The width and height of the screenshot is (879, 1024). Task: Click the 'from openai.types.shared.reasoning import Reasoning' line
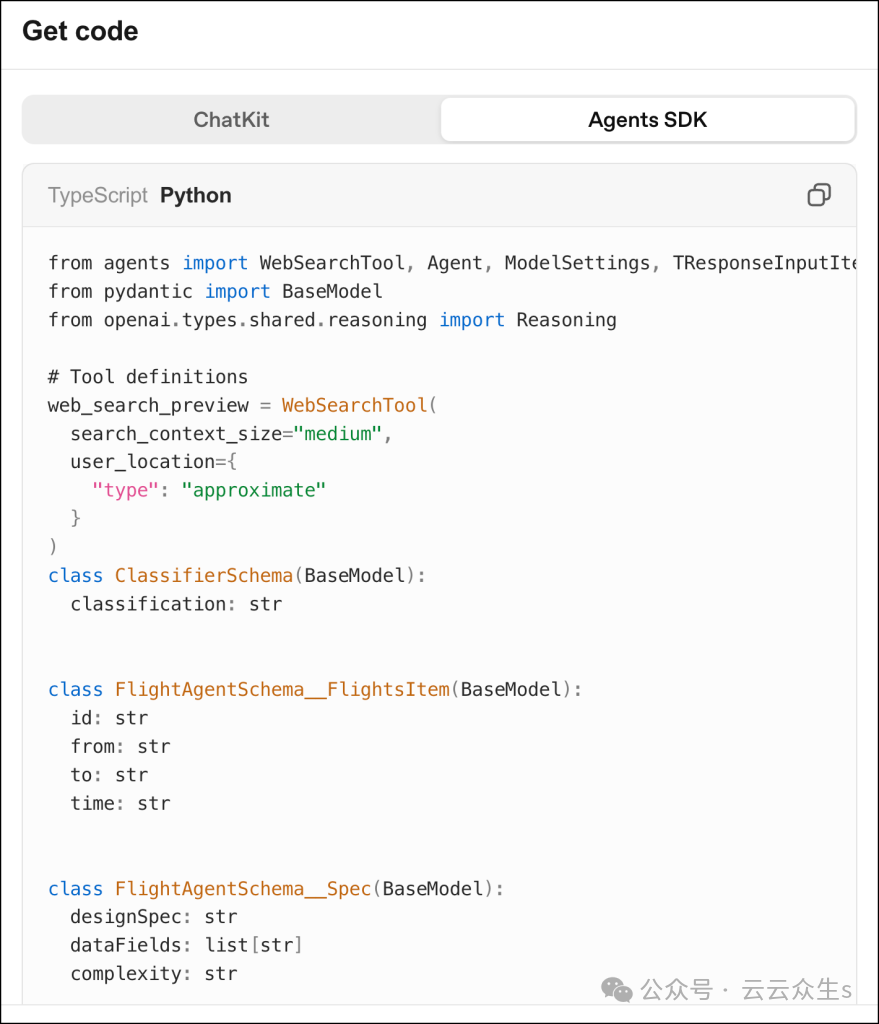pos(332,320)
